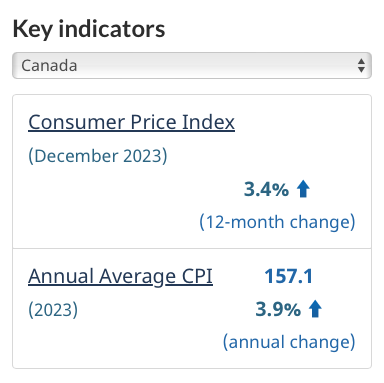
Task: Click the word CPI in the Annual Average link
Action: point(197,276)
